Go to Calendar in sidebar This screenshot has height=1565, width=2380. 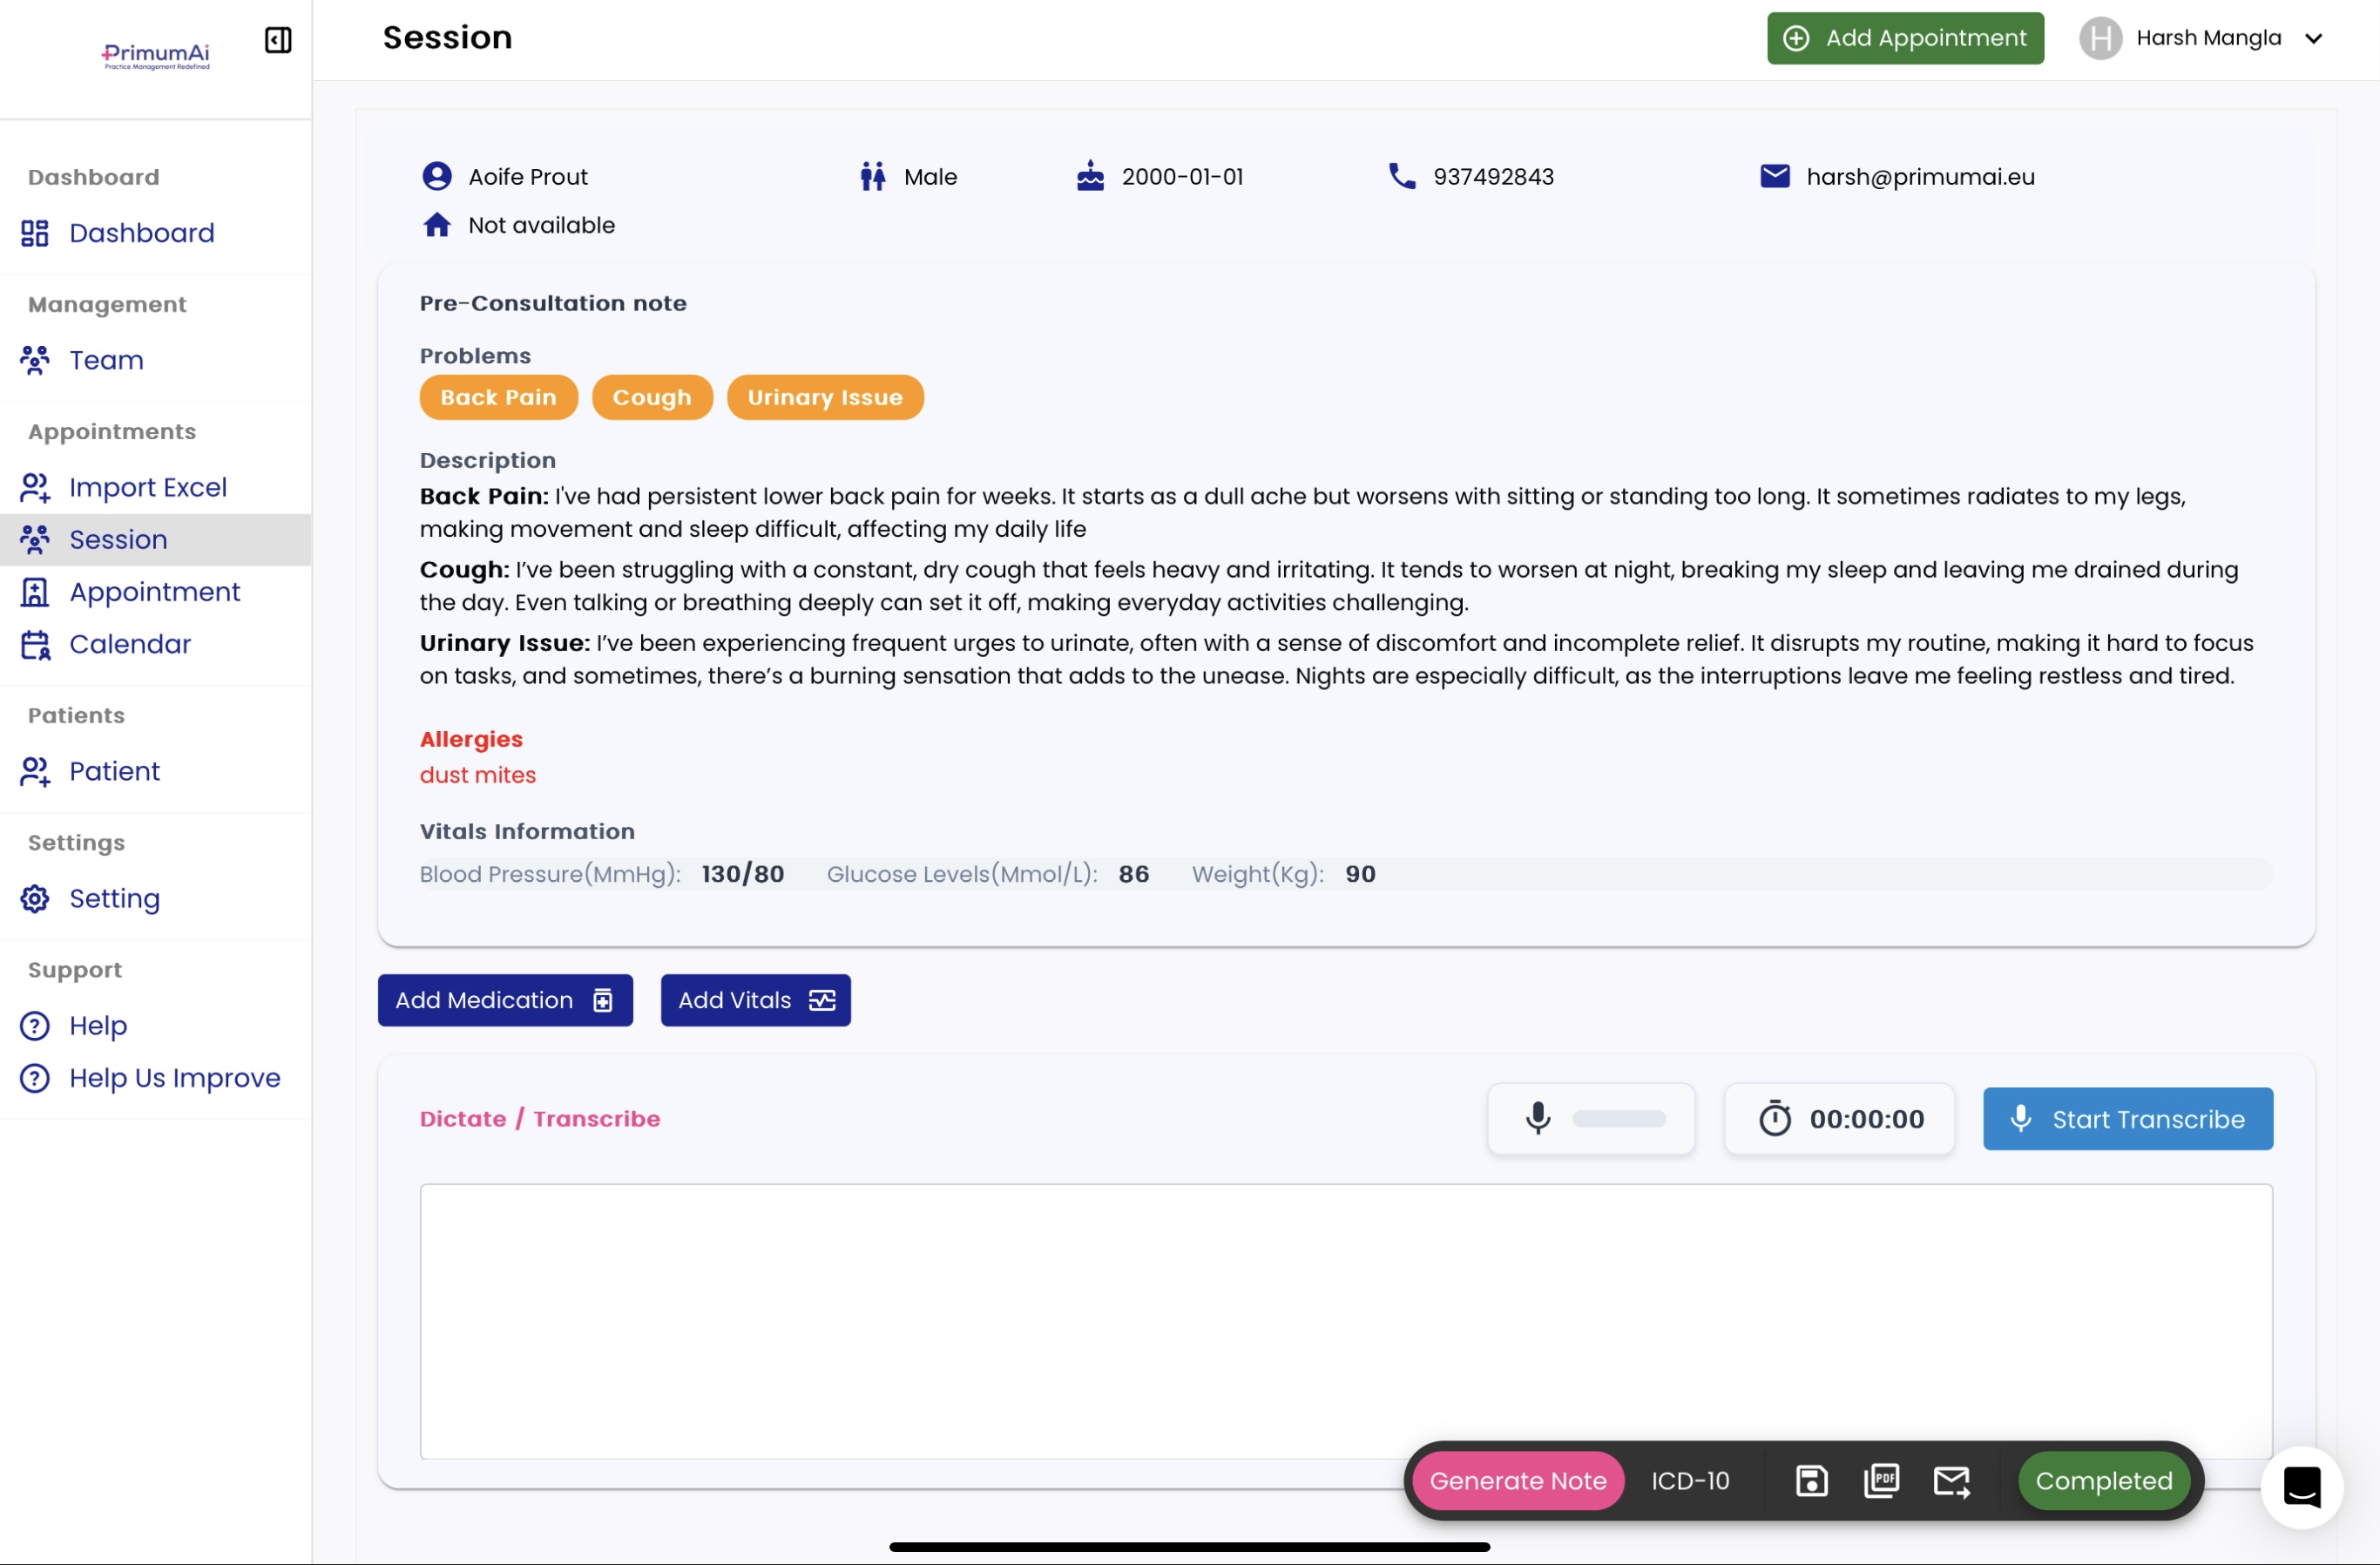pos(130,644)
